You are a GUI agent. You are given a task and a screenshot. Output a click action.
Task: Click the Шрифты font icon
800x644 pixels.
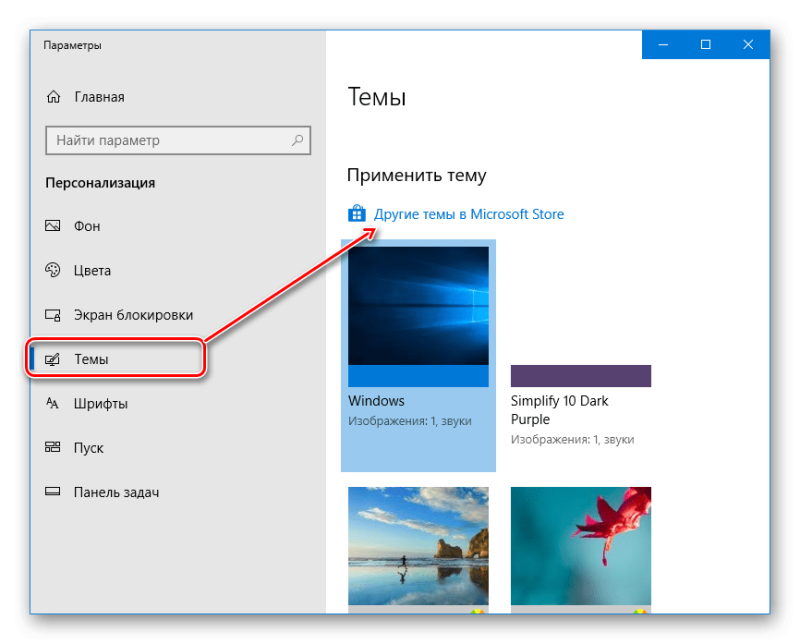point(53,404)
